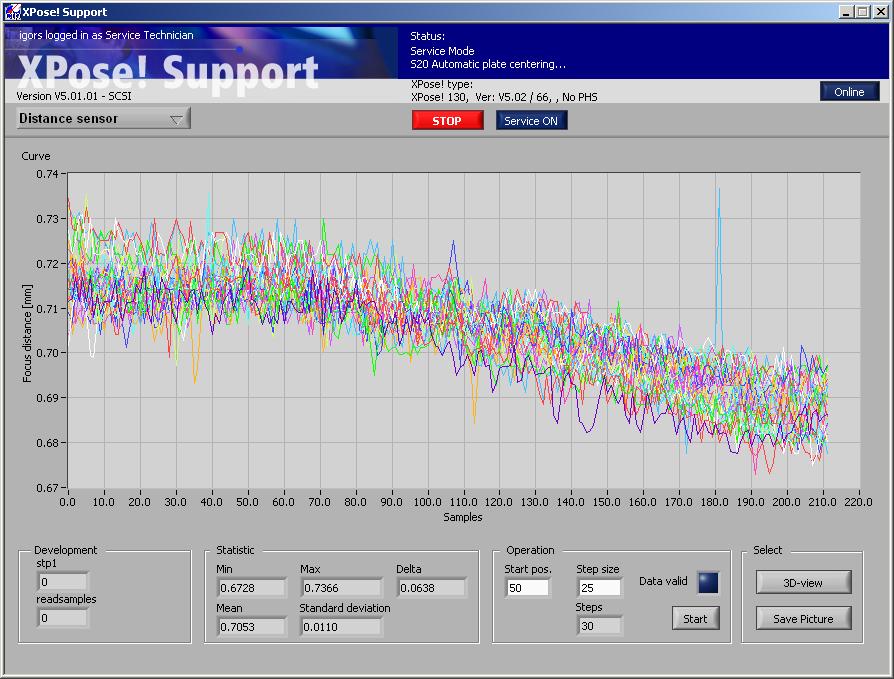This screenshot has width=894, height=679.
Task: Click 'igors logged in as Service Technician' text
Action: click(106, 35)
